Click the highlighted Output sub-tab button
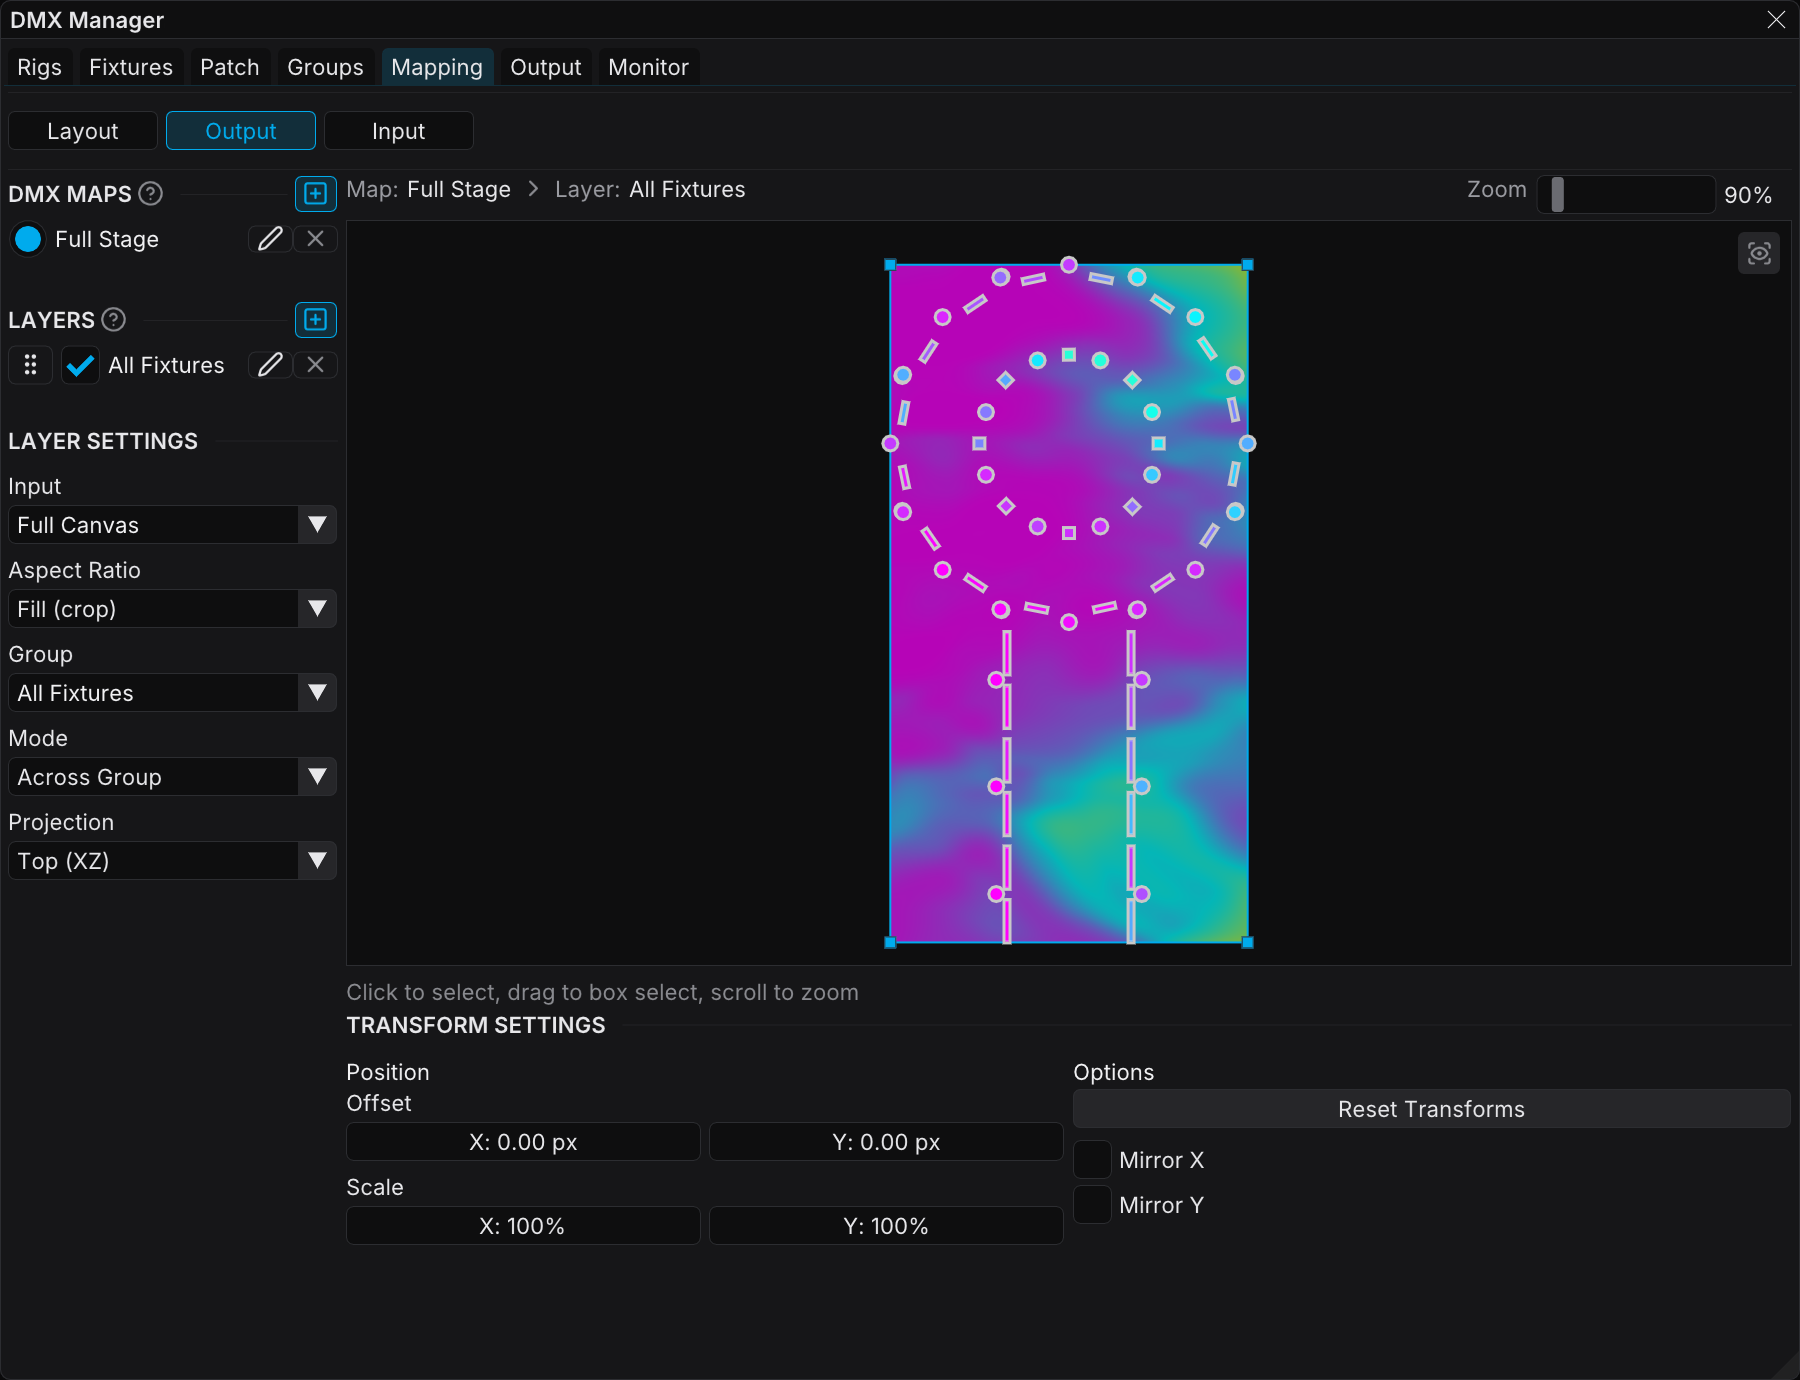The height and width of the screenshot is (1380, 1800). [x=241, y=131]
